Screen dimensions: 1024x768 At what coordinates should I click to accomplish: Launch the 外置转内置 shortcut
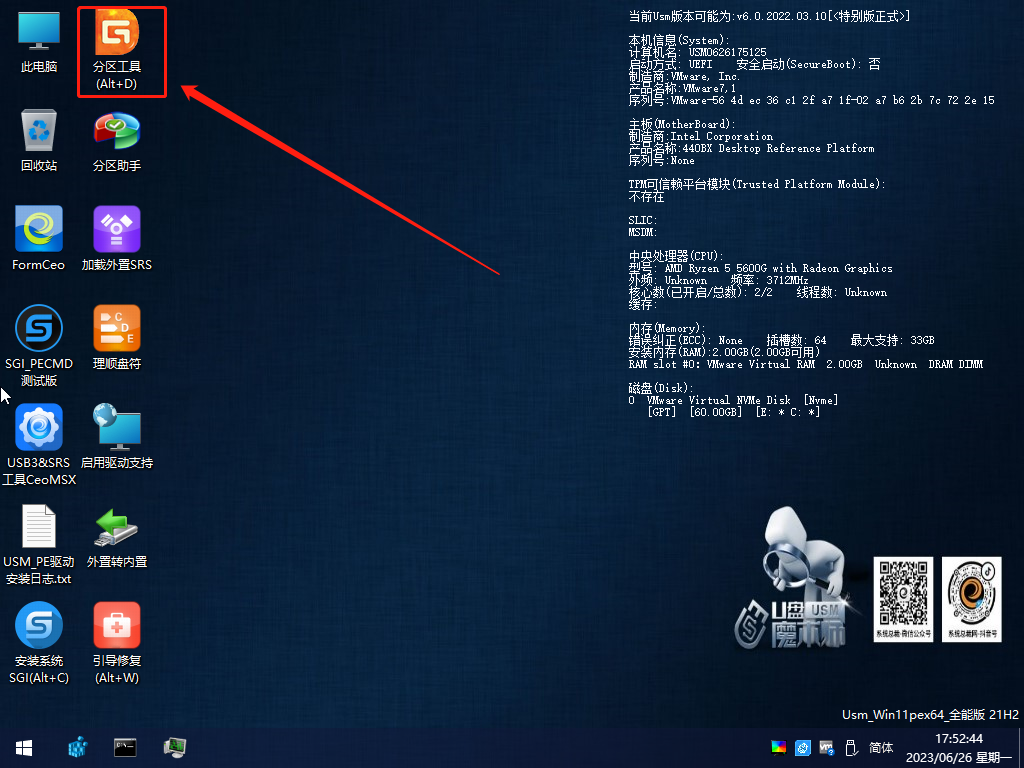coord(117,537)
